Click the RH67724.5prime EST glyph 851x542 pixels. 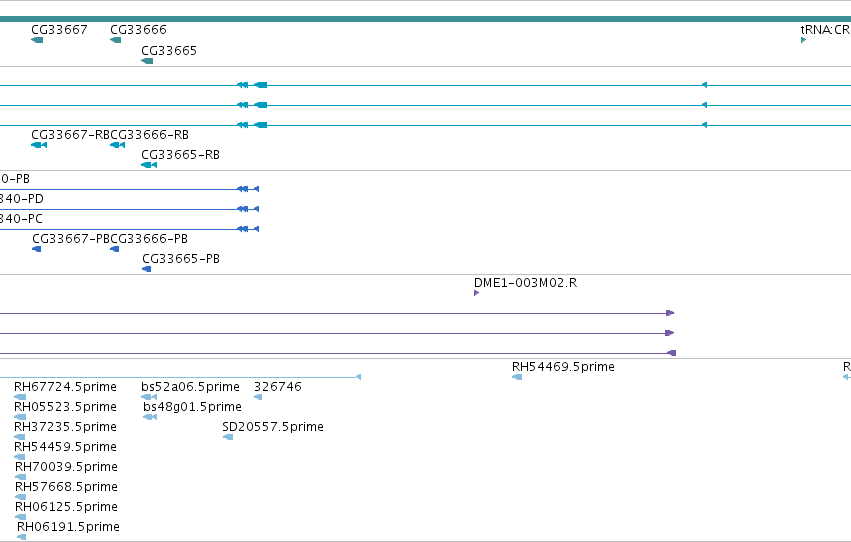click(x=20, y=397)
